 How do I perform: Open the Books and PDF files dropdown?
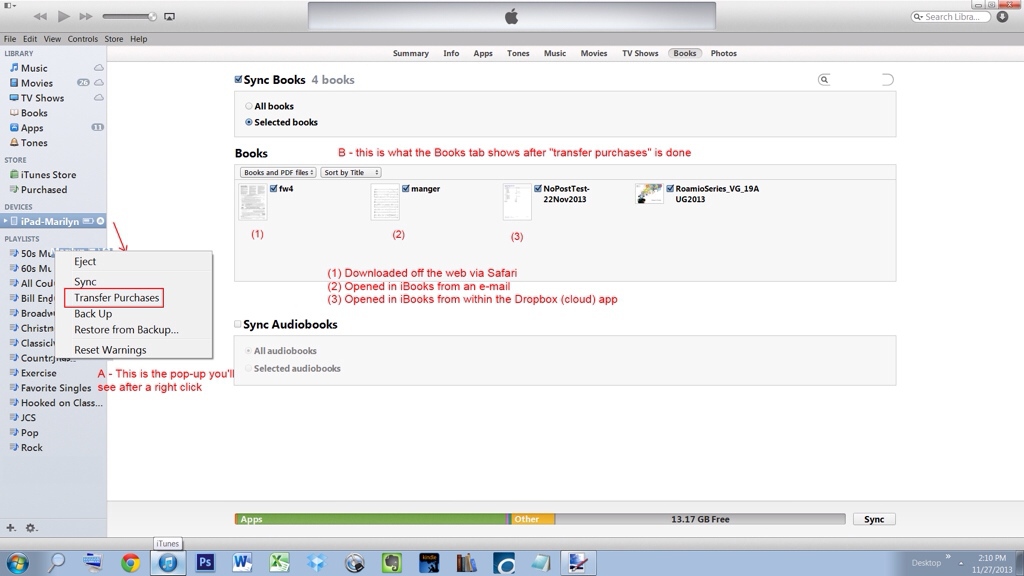[x=278, y=172]
